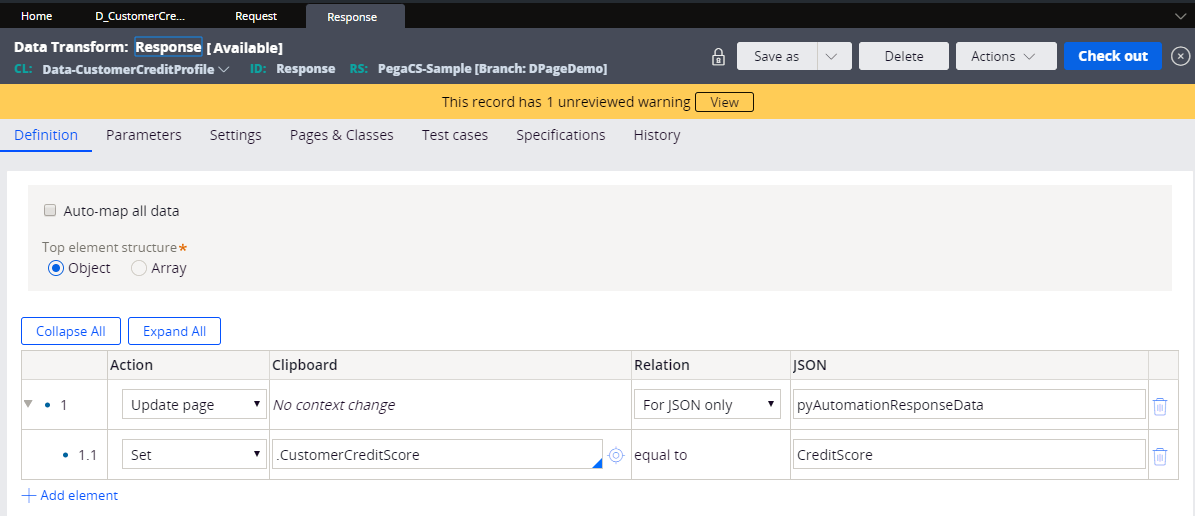The width and height of the screenshot is (1195, 516).
Task: Delete row 1.1 with trash icon
Action: [1159, 456]
